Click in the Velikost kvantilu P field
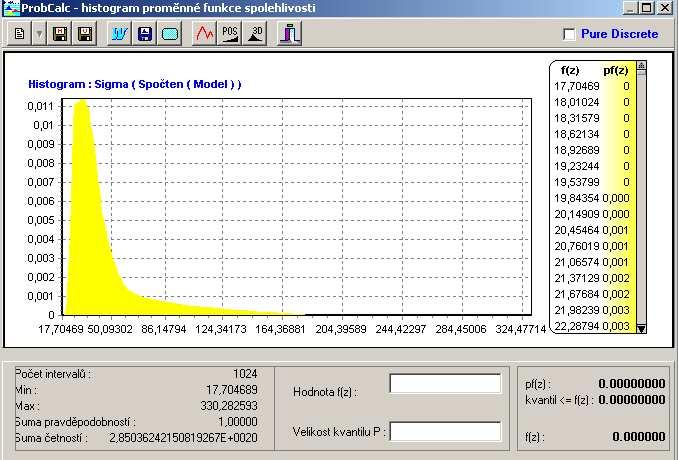 pos(445,431)
